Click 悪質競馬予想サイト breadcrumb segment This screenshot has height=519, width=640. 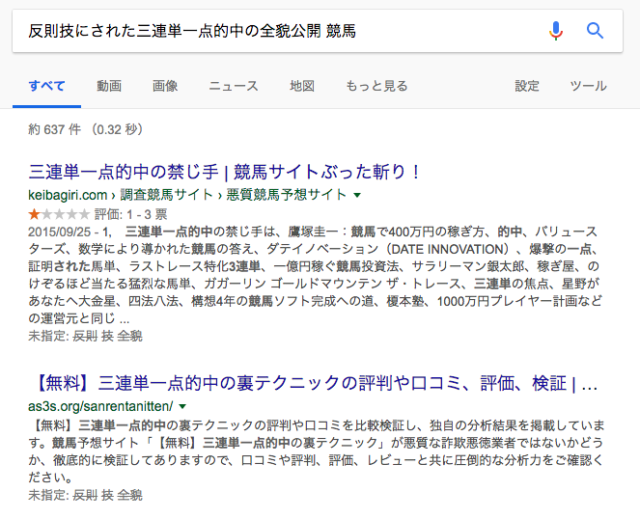click(287, 195)
